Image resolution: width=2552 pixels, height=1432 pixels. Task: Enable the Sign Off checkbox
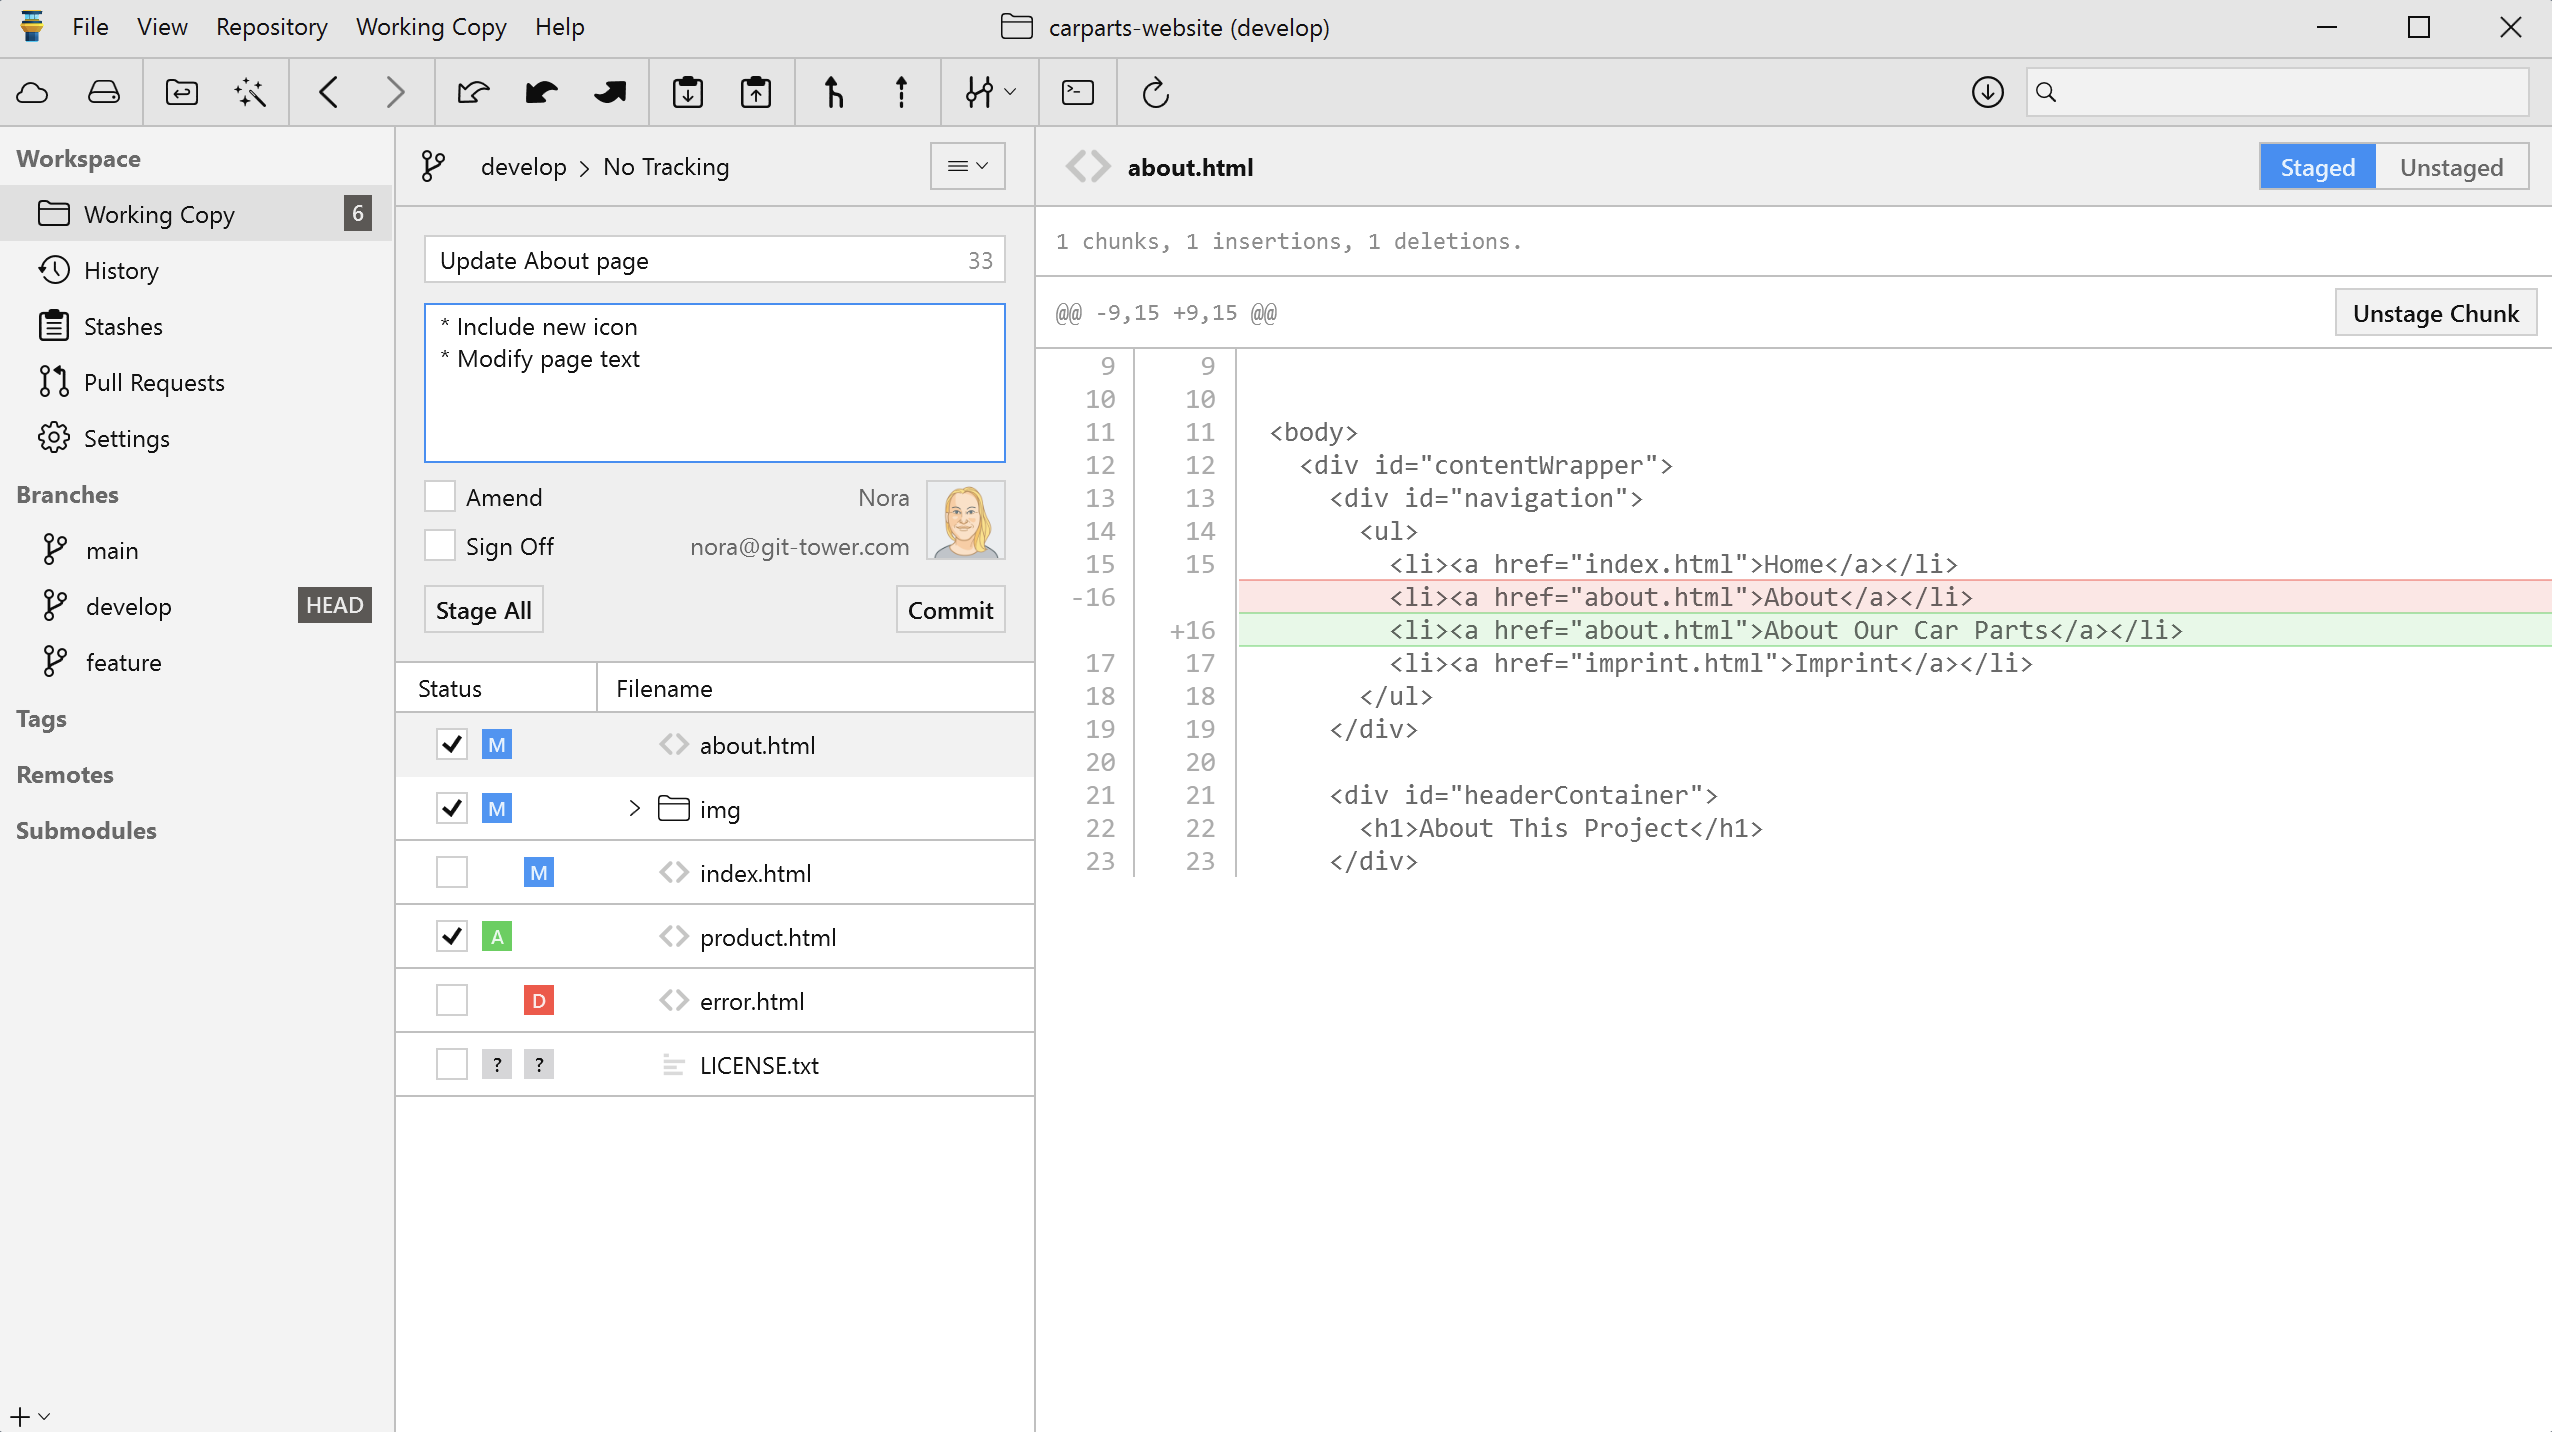coord(440,546)
